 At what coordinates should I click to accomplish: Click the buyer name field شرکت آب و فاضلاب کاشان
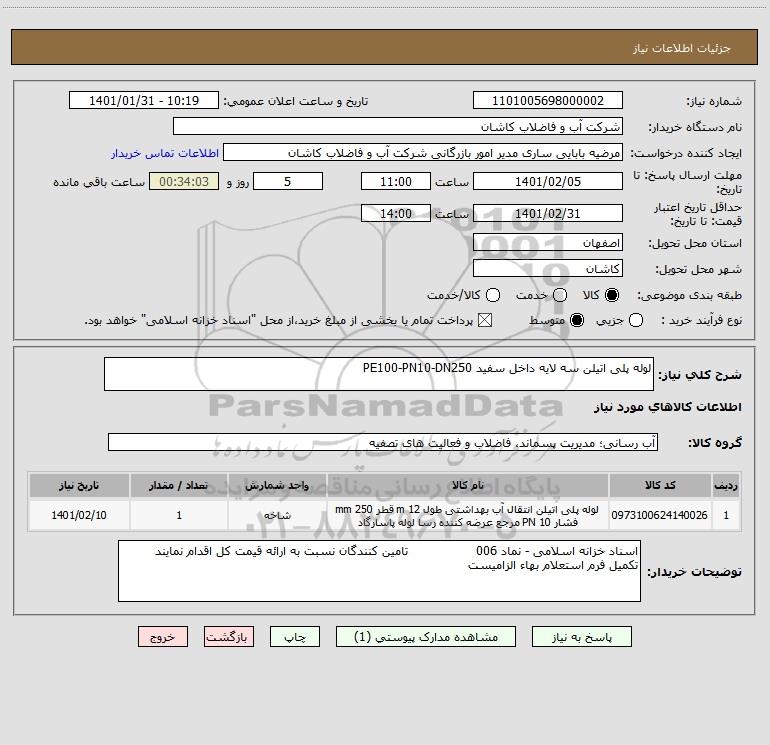click(x=398, y=126)
